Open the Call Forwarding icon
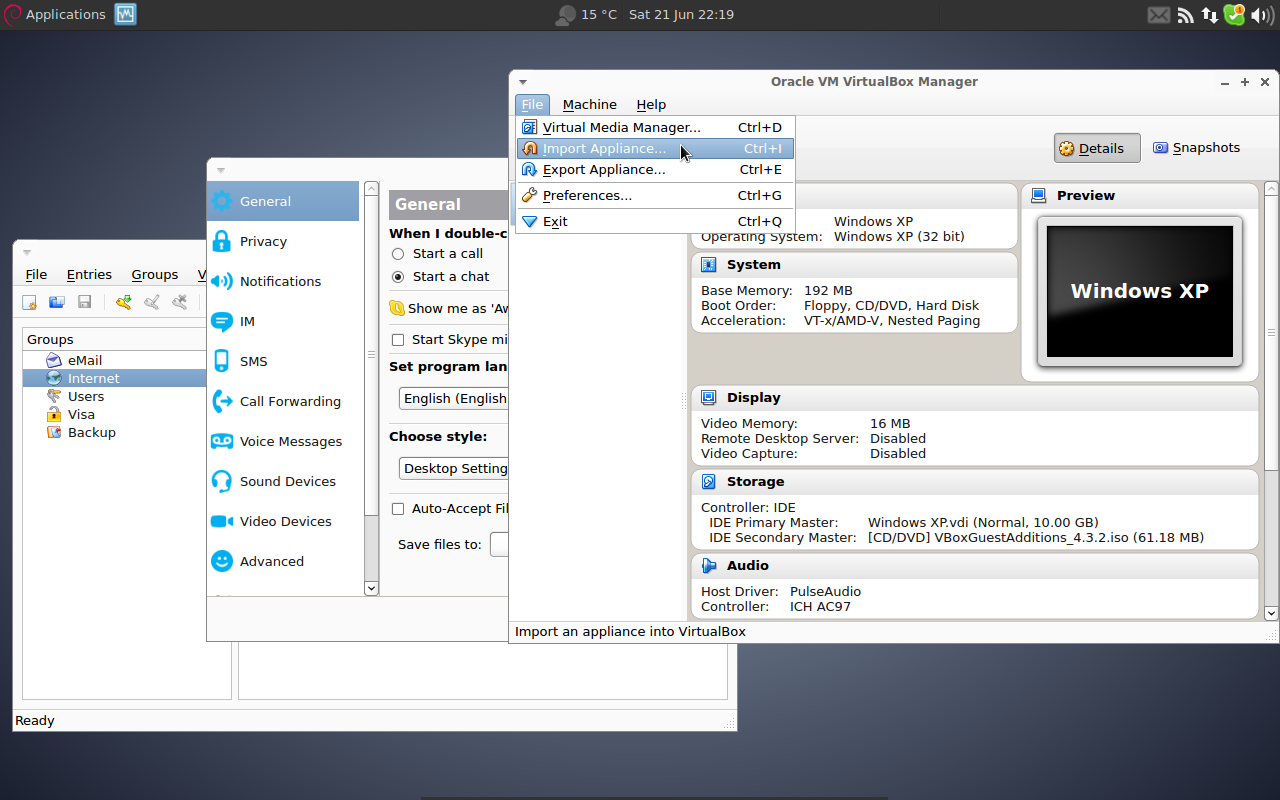The height and width of the screenshot is (800, 1280). coord(222,401)
